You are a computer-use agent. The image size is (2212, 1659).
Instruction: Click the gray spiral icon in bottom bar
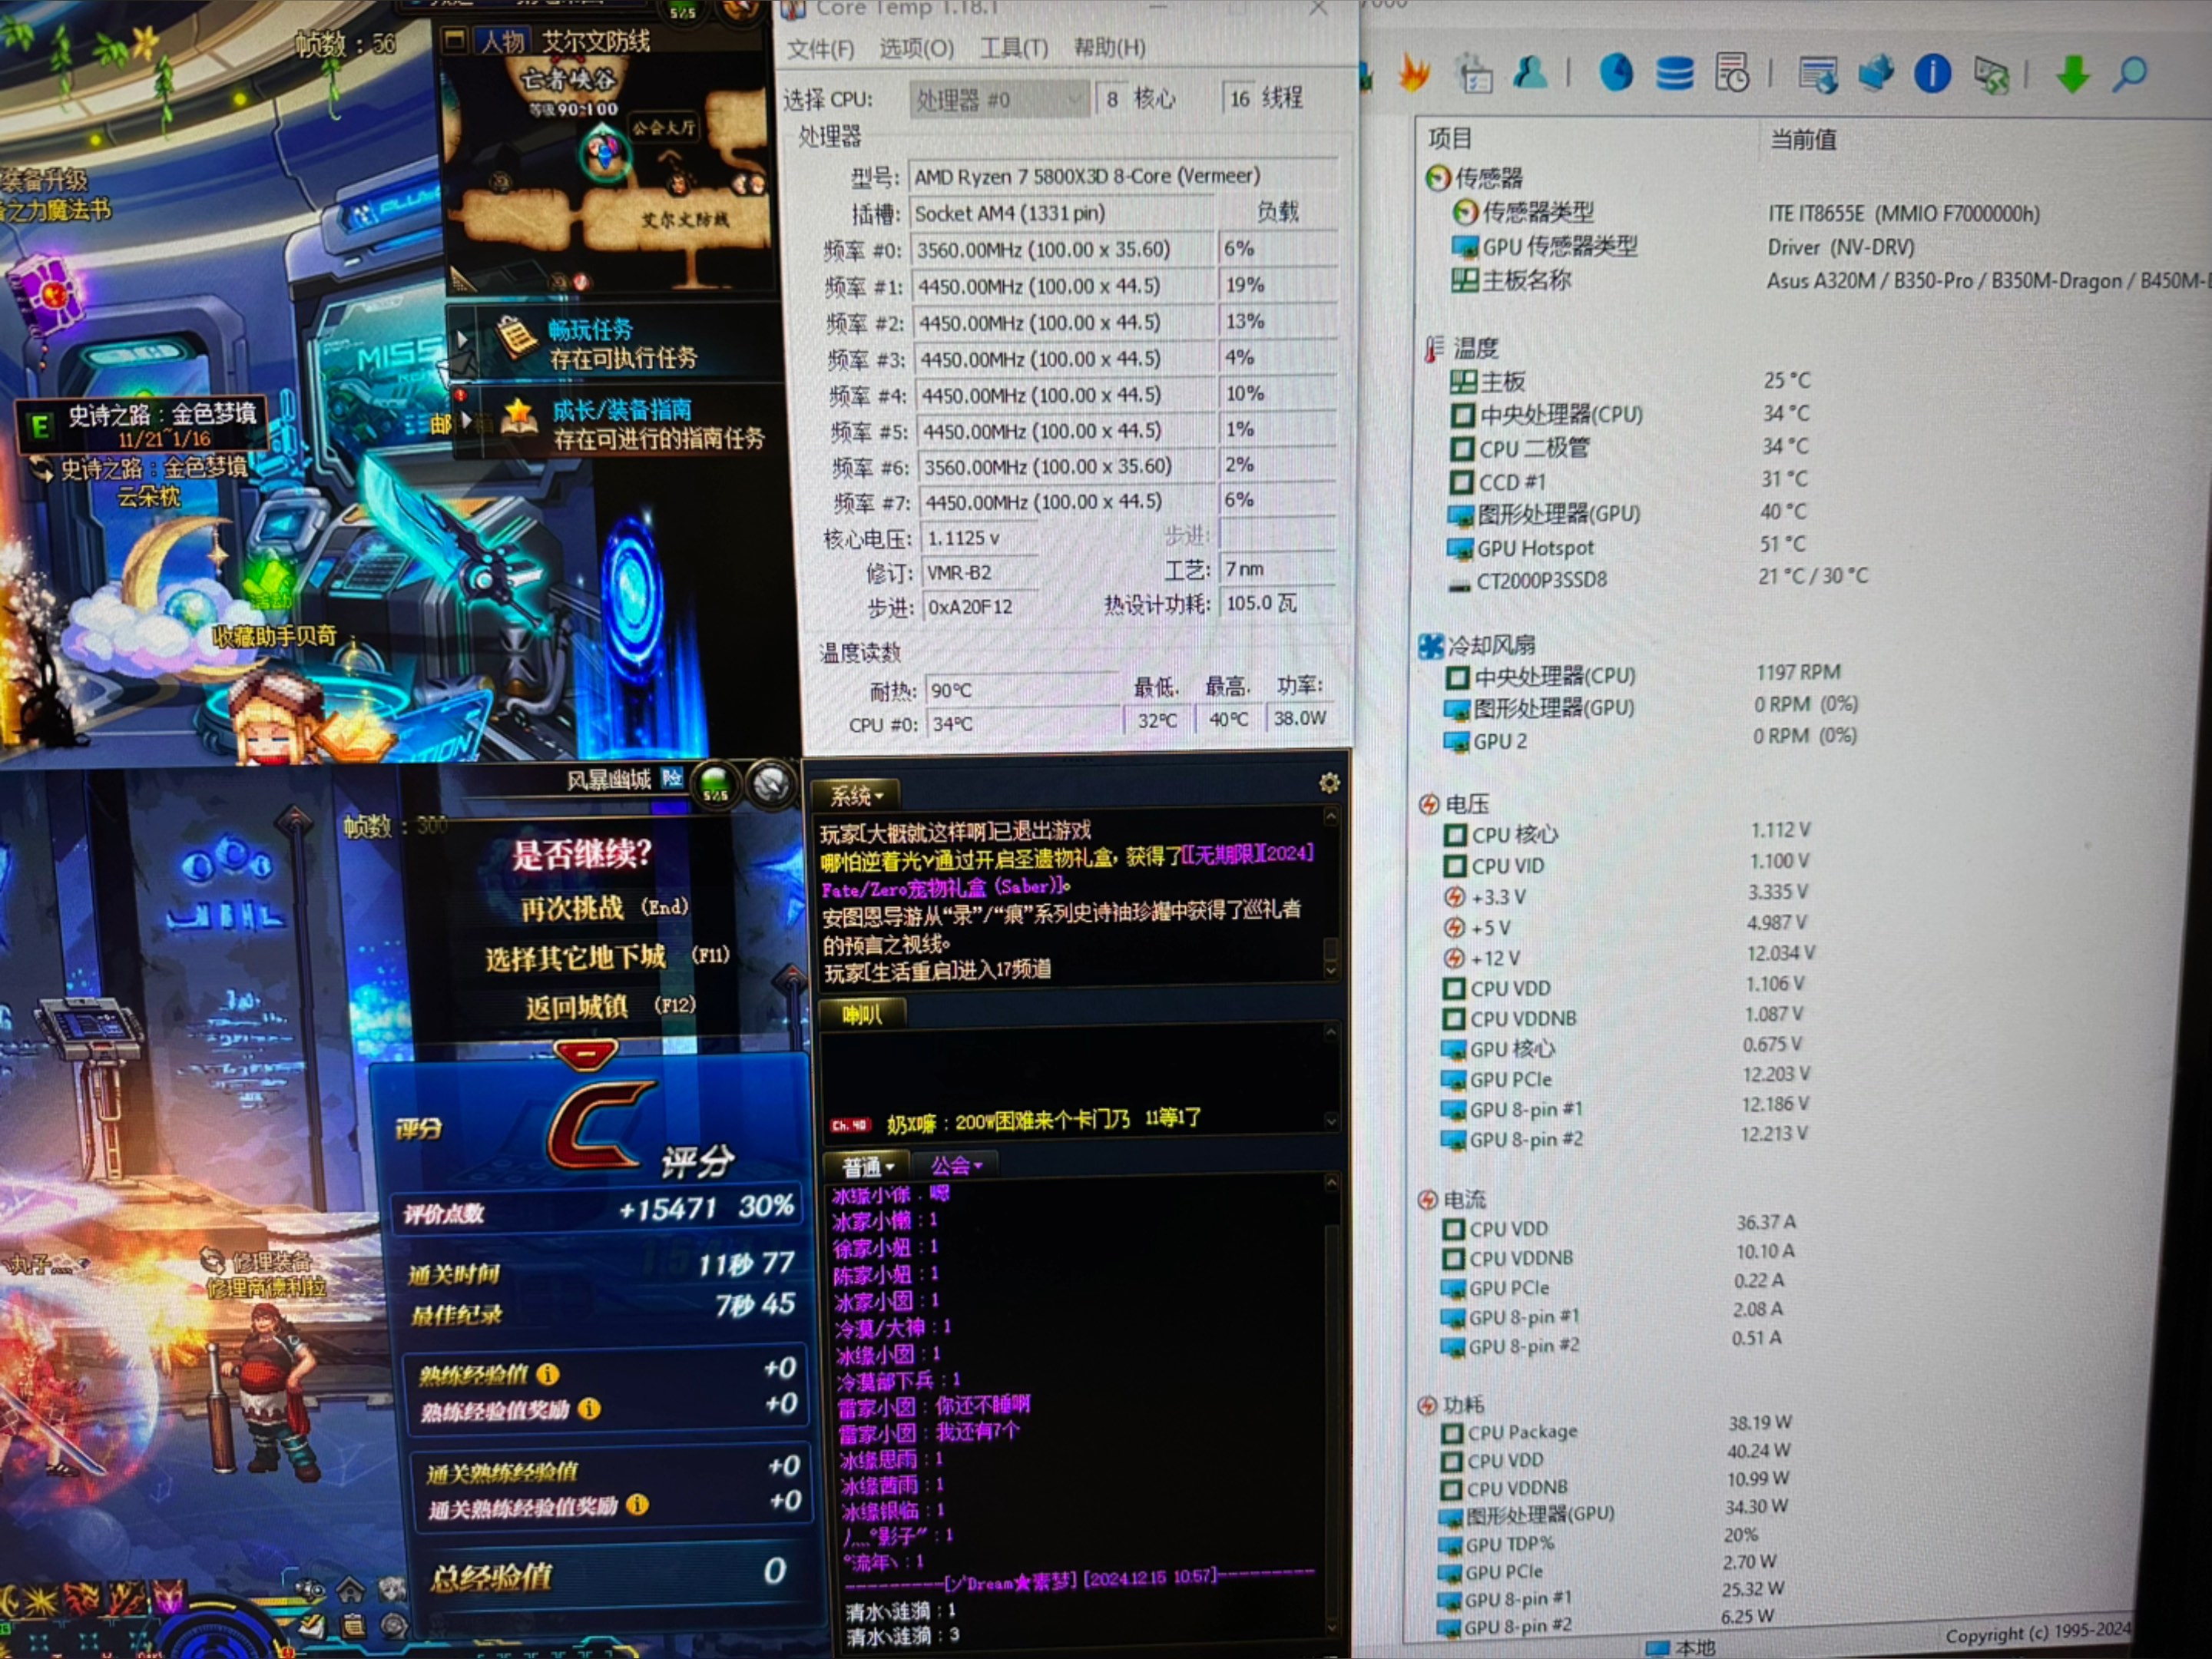pyautogui.click(x=393, y=1627)
